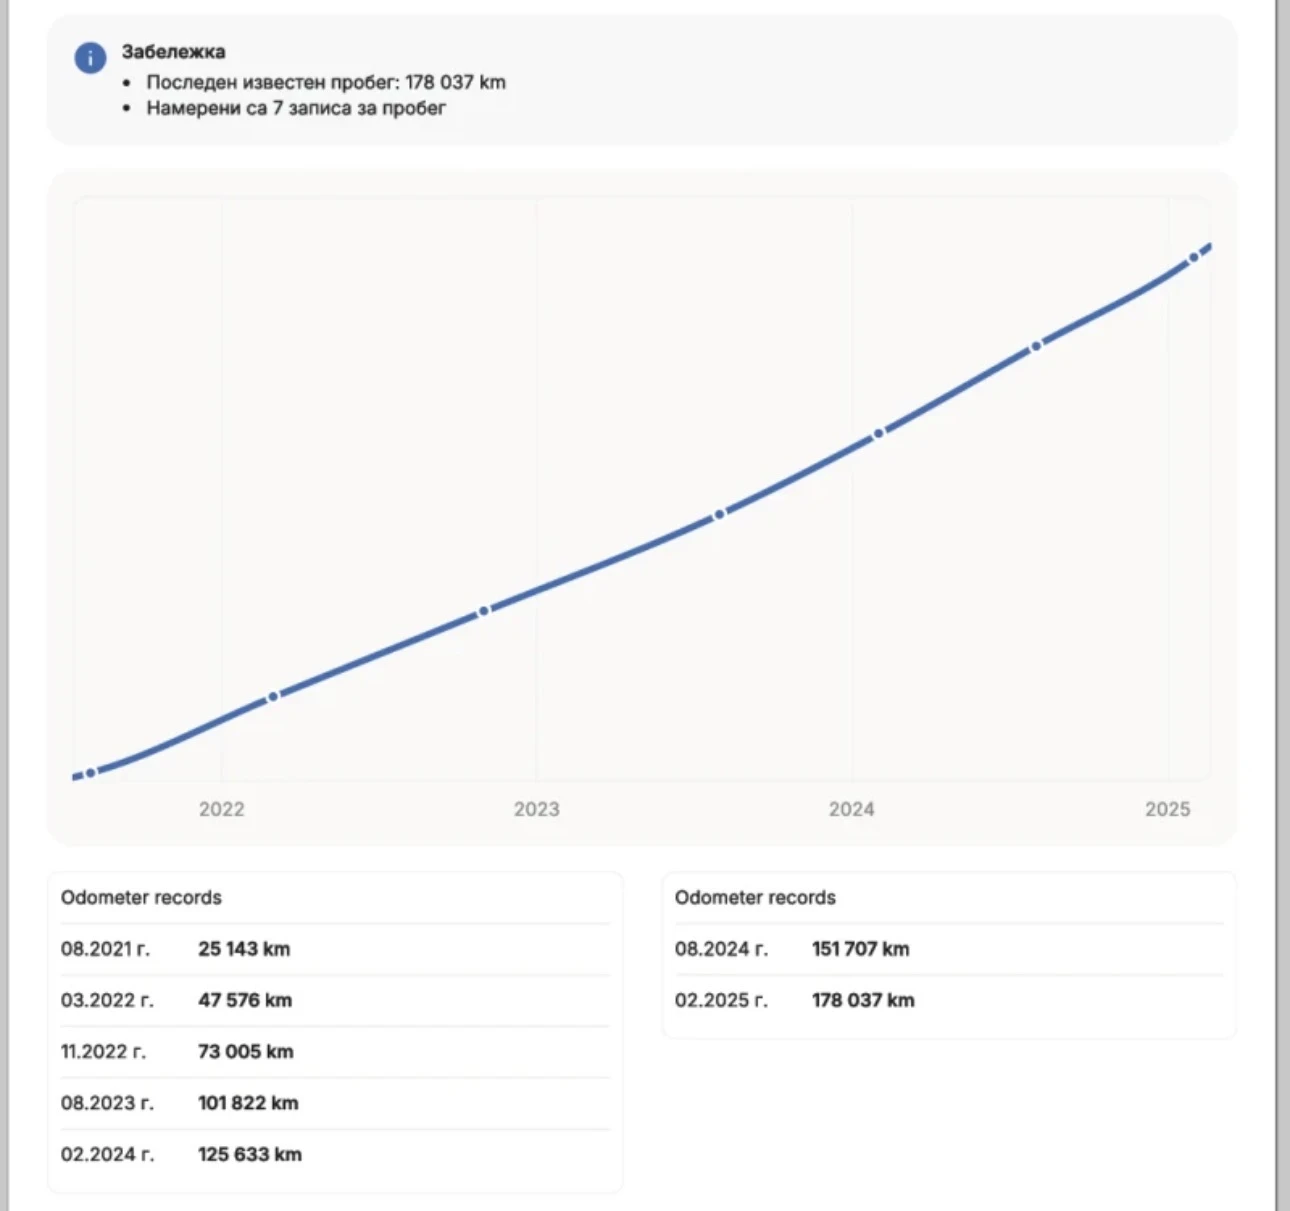
Task: Click the blue info icon beside Забележка
Action: [x=90, y=58]
